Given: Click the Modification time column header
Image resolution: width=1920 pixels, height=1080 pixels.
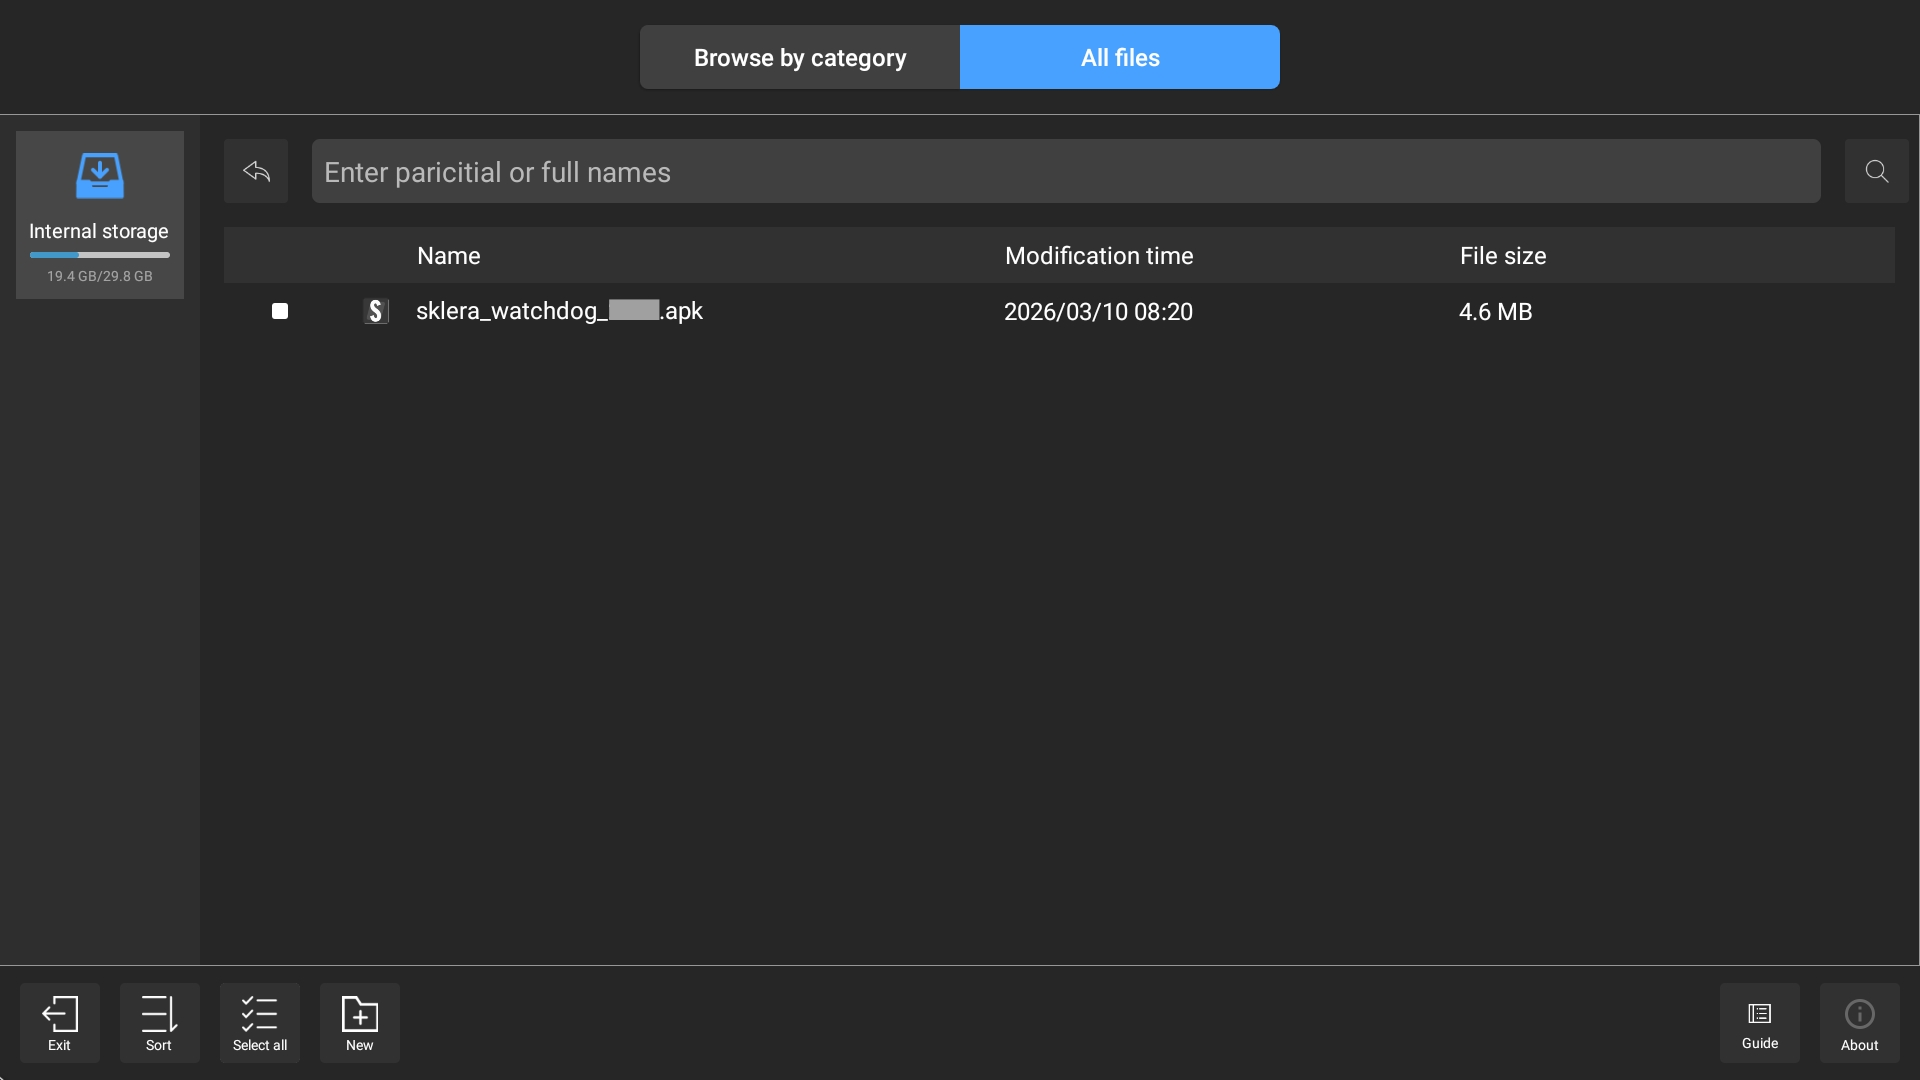Looking at the screenshot, I should [x=1098, y=256].
